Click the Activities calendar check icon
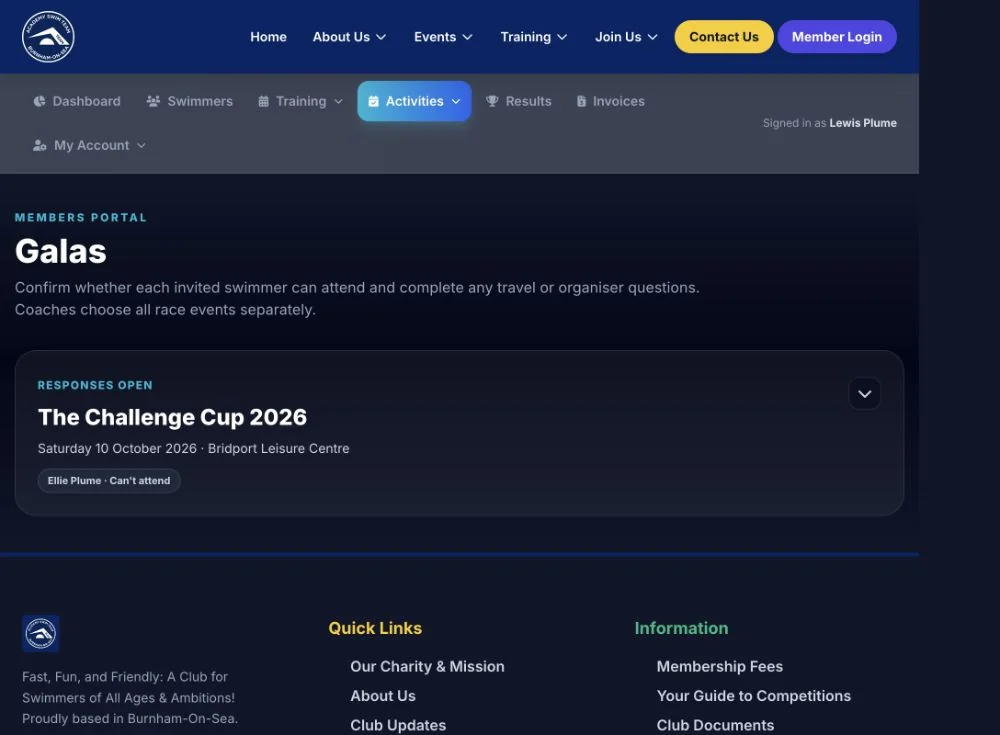The height and width of the screenshot is (735, 1000). point(374,101)
